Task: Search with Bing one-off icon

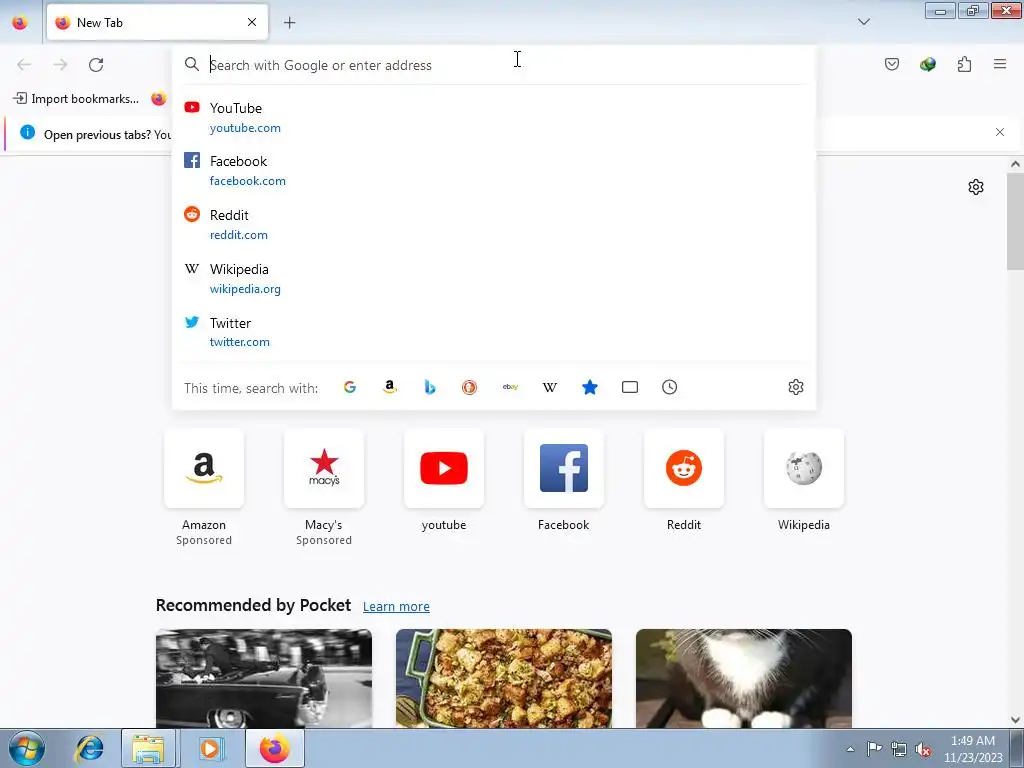Action: point(430,387)
